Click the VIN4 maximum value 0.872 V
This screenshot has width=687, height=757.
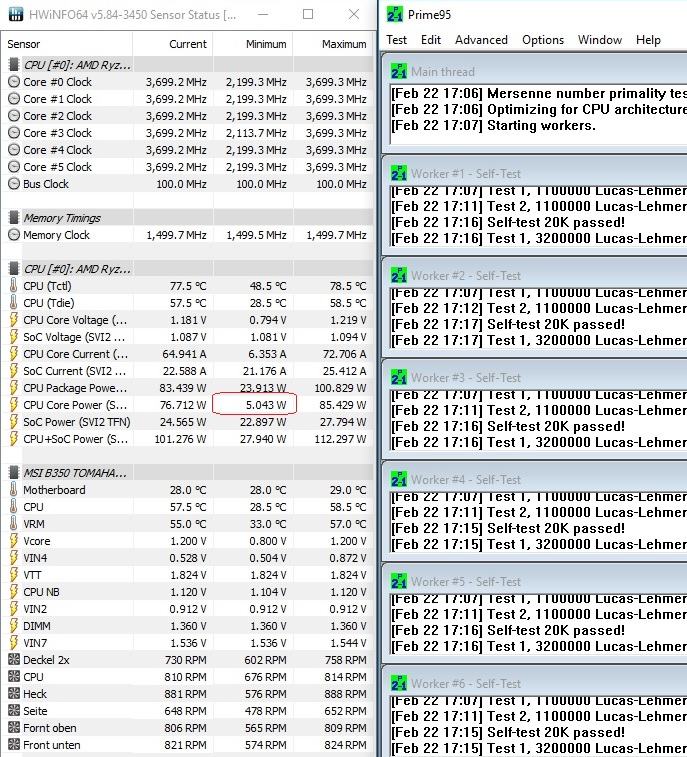click(348, 558)
